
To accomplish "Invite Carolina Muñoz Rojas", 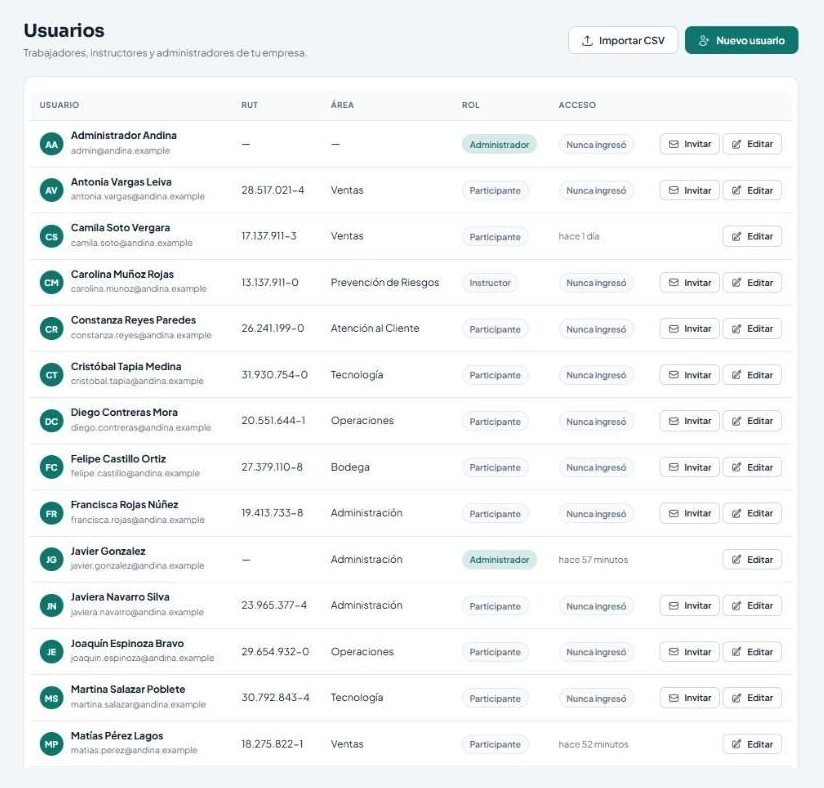I will 689,283.
